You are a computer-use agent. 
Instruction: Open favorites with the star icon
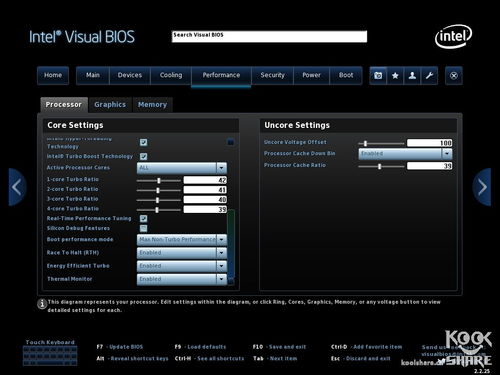coord(395,76)
